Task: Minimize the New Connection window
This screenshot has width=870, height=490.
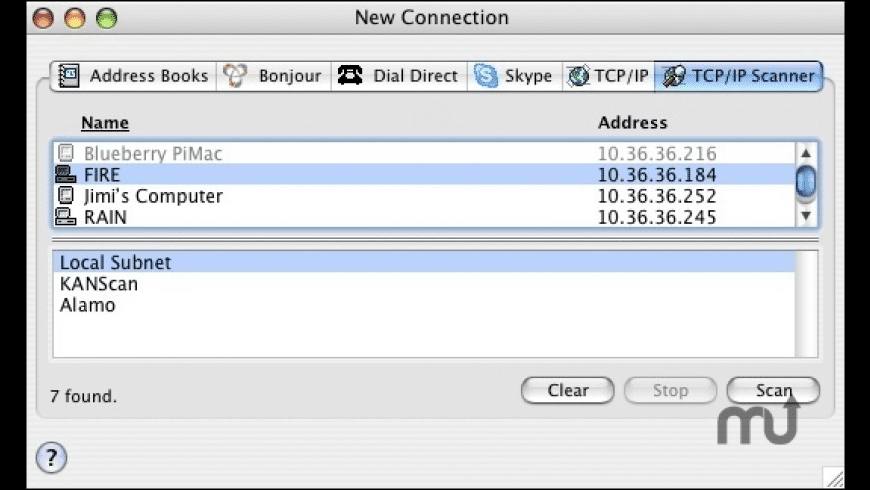Action: 75,18
